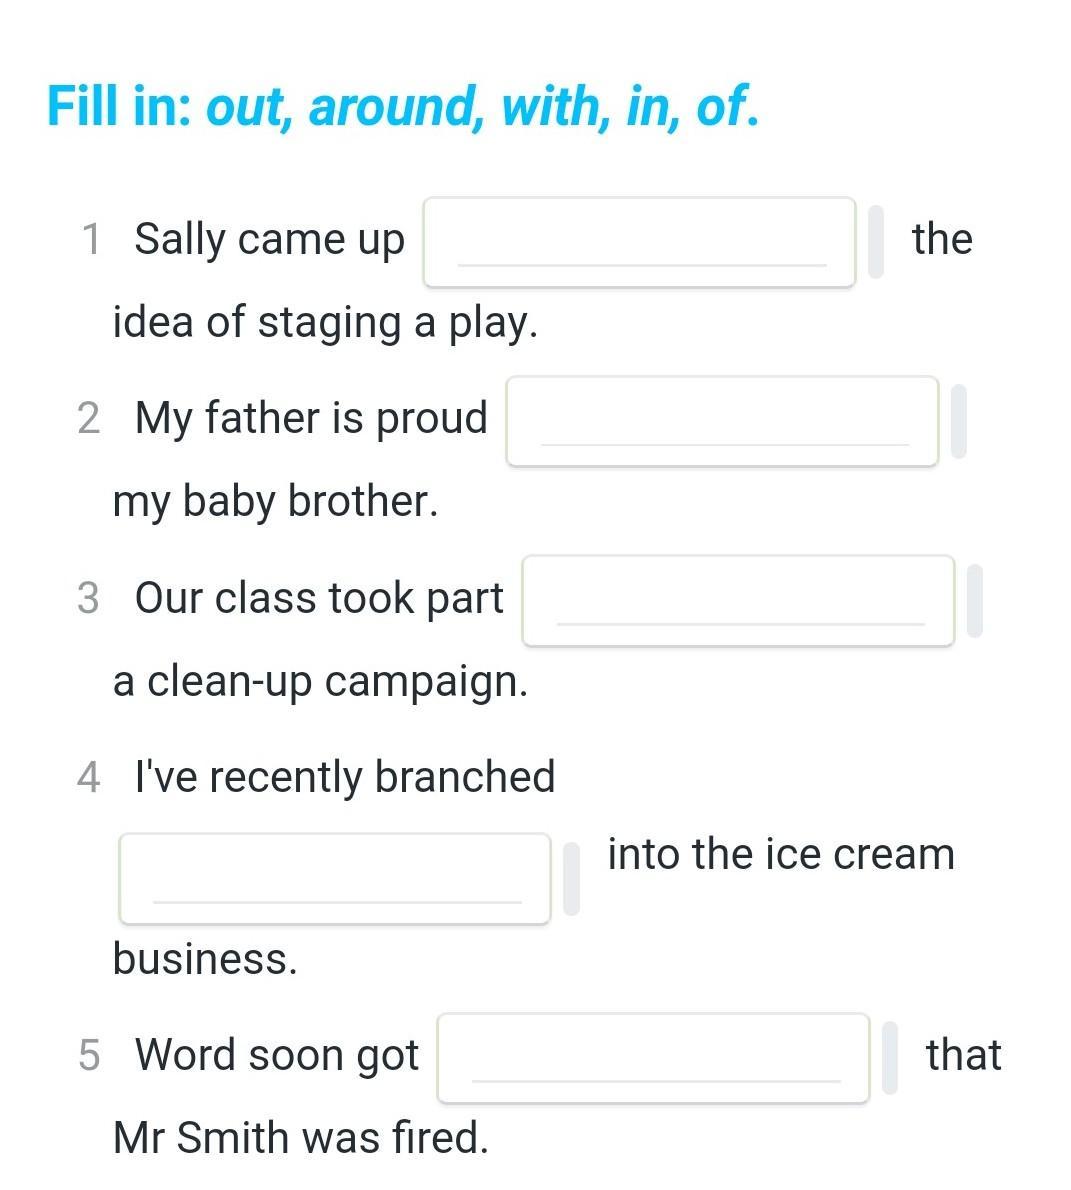
Task: Click the gray marker beside sentence 2's blank
Action: pos(959,421)
